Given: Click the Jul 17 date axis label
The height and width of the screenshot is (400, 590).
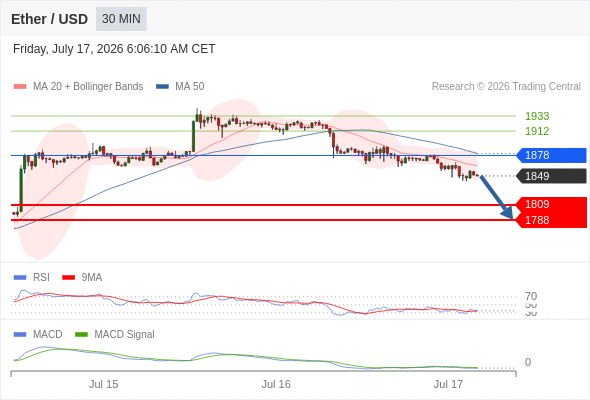Looking at the screenshot, I should point(448,384).
